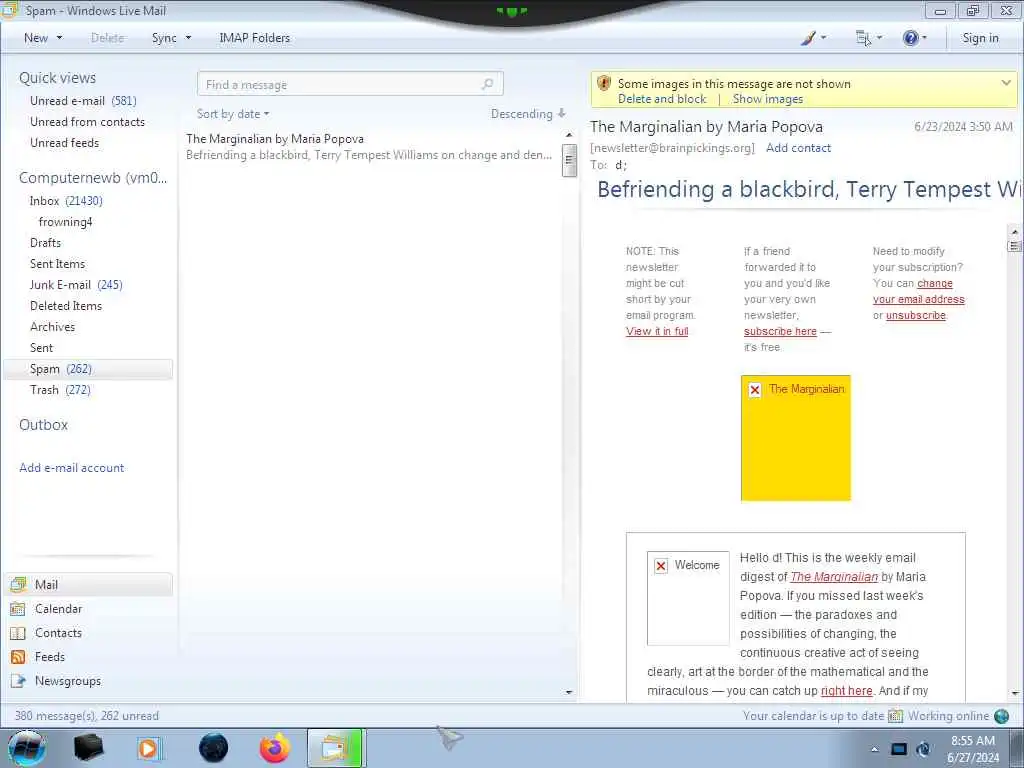Click the unsubscribe link
The width and height of the screenshot is (1024, 768).
(x=916, y=315)
